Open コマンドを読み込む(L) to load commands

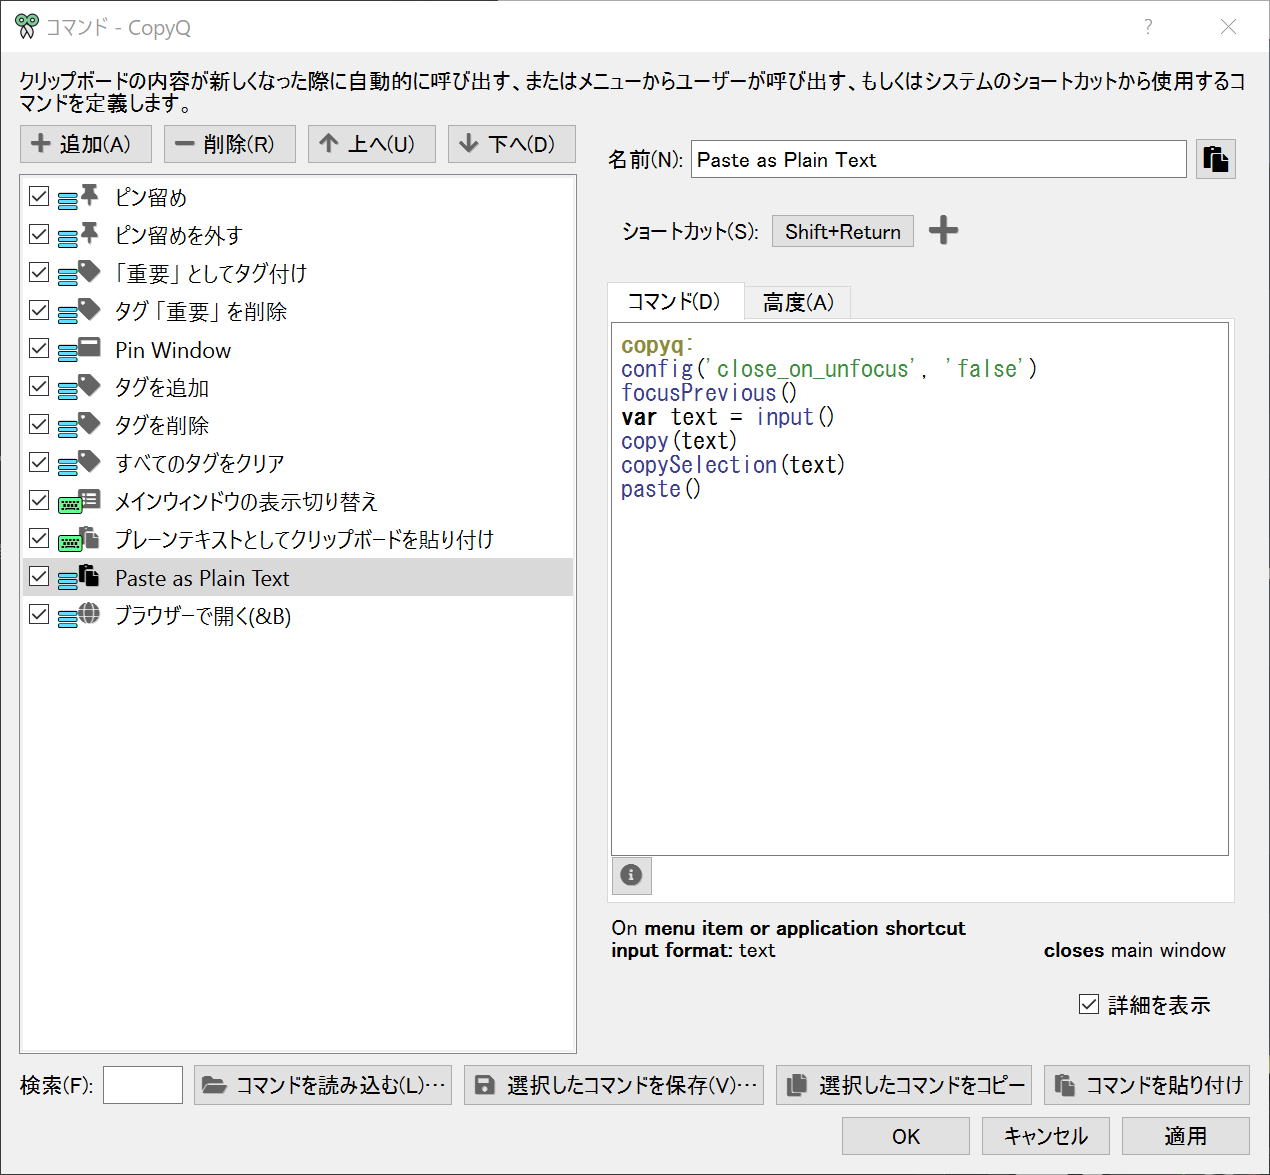click(323, 1085)
